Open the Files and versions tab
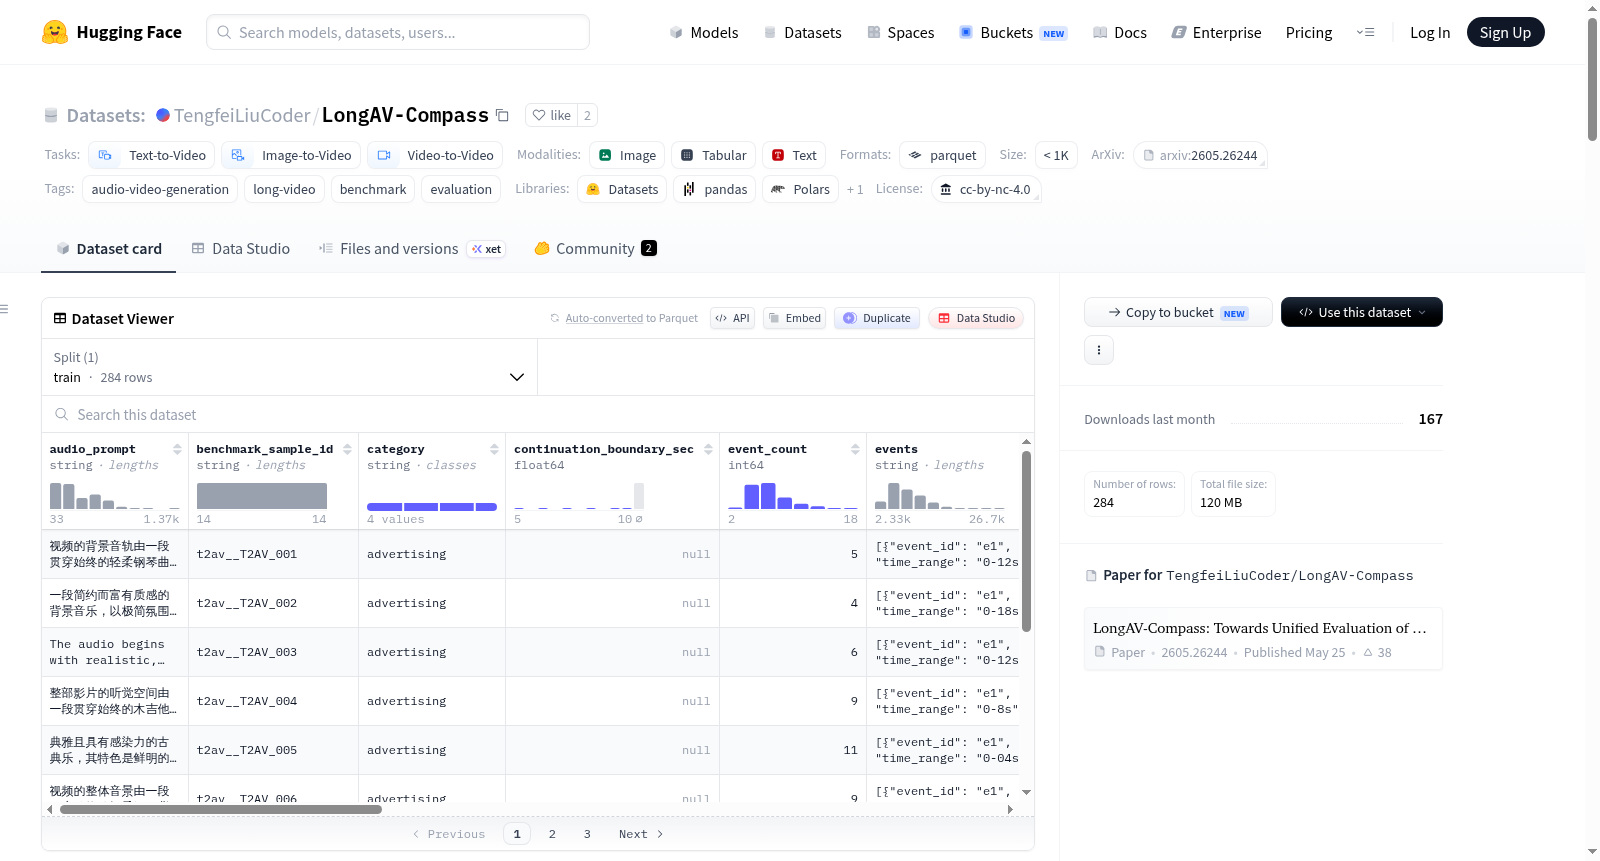The width and height of the screenshot is (1600, 861). (x=411, y=249)
